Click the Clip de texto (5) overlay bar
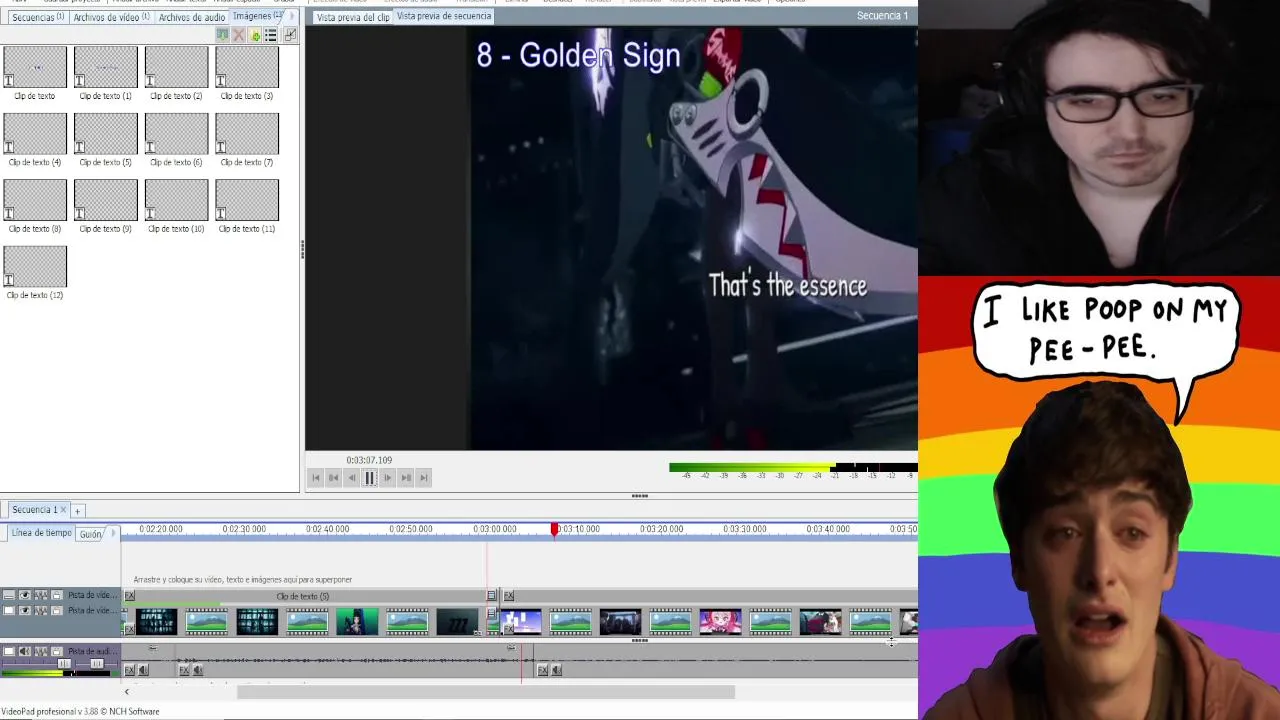 coord(310,596)
